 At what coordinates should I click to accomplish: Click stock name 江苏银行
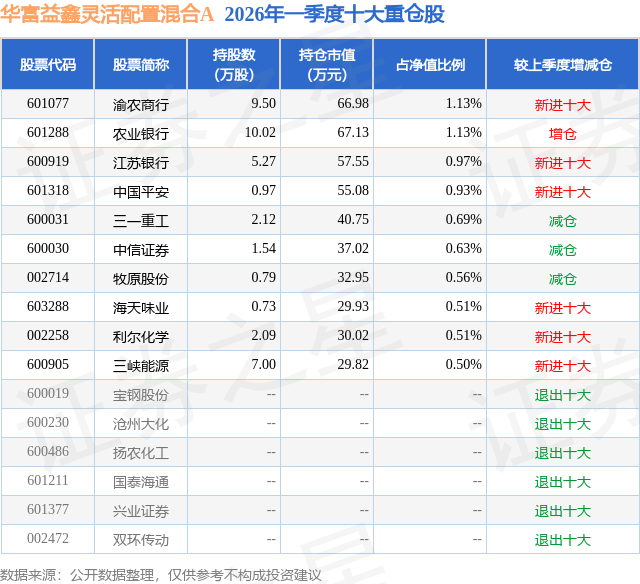click(141, 163)
